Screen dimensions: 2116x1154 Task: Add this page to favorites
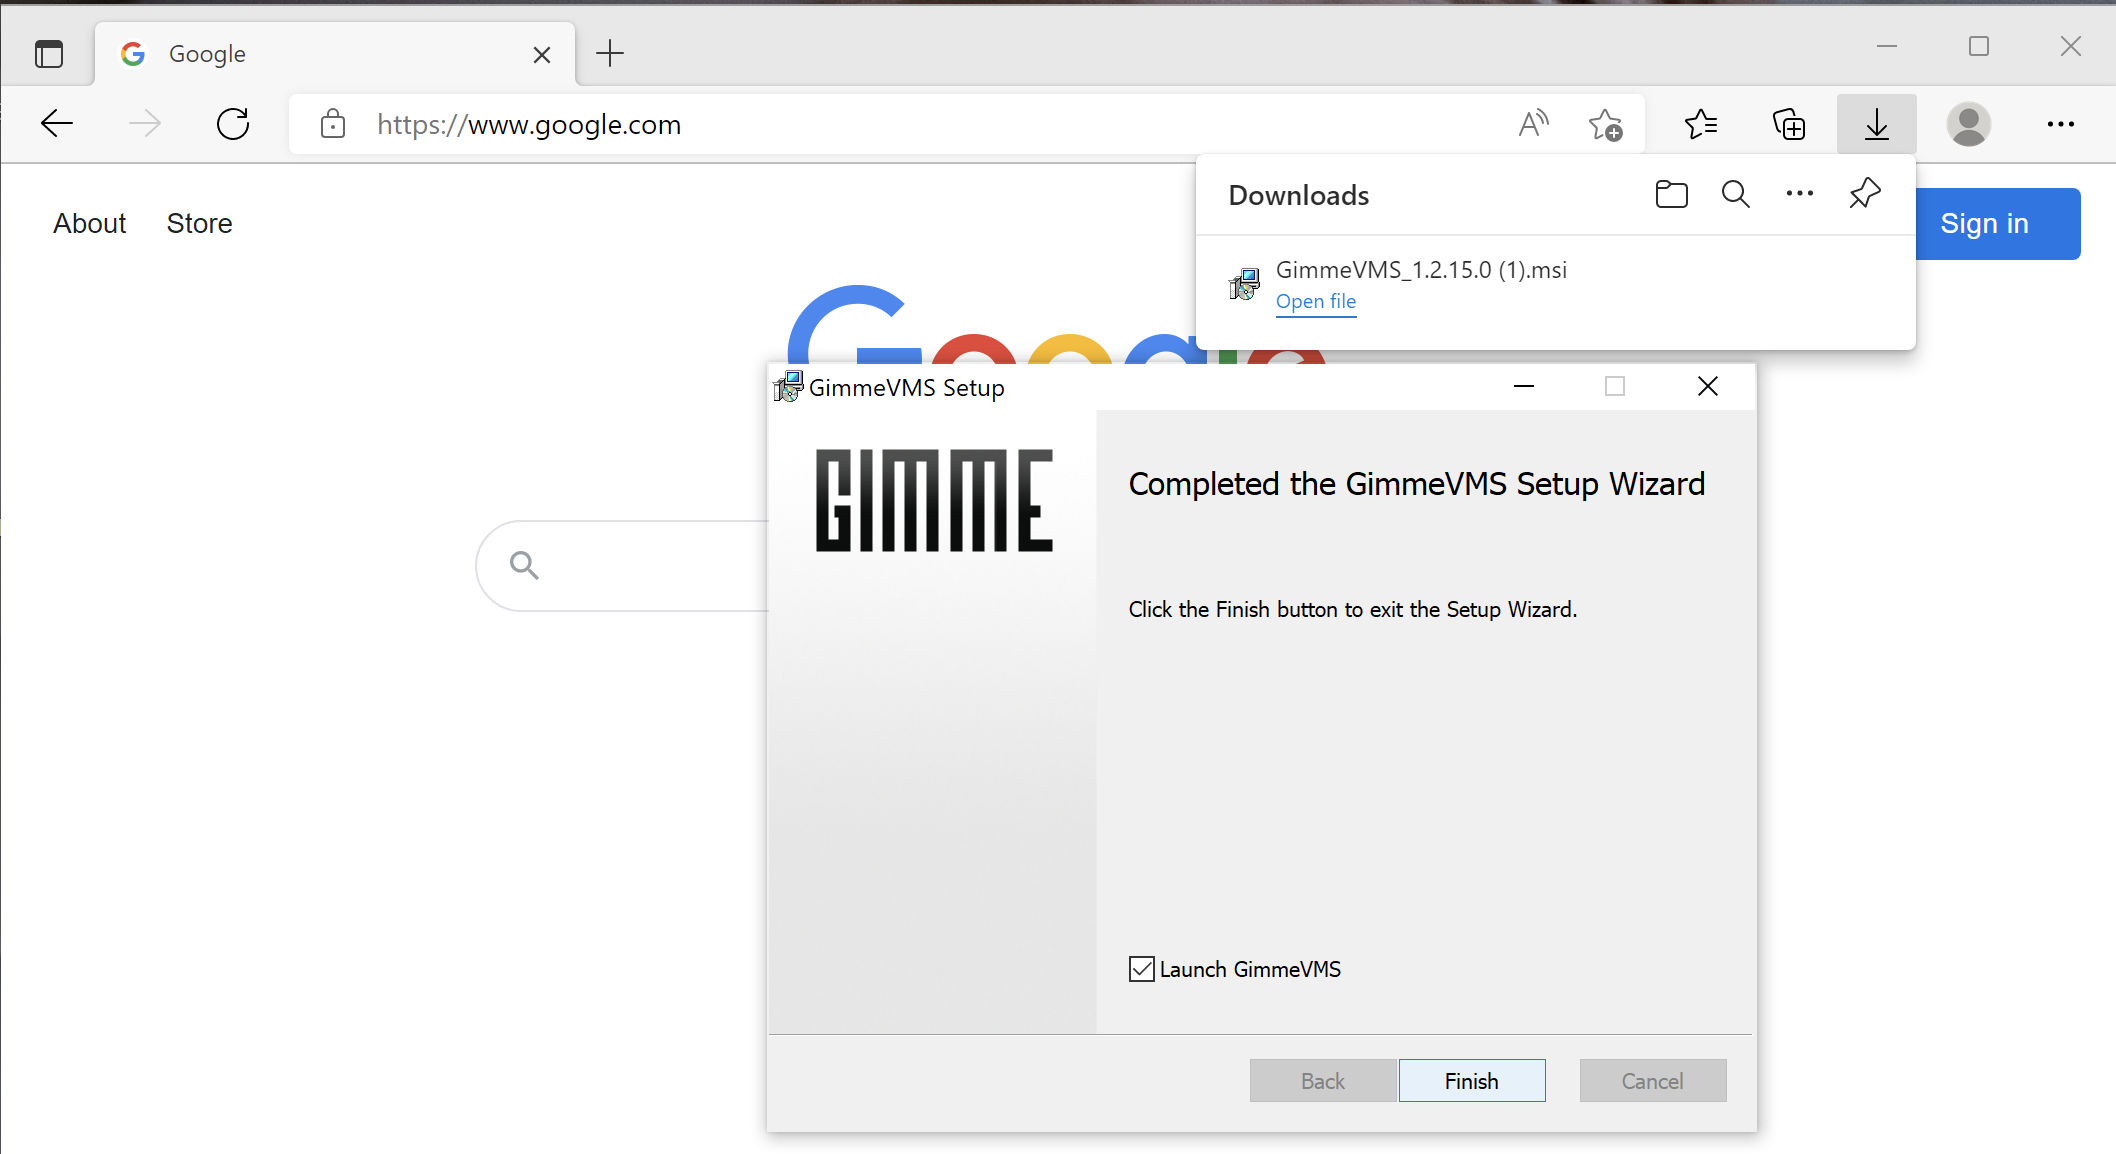pos(1605,124)
